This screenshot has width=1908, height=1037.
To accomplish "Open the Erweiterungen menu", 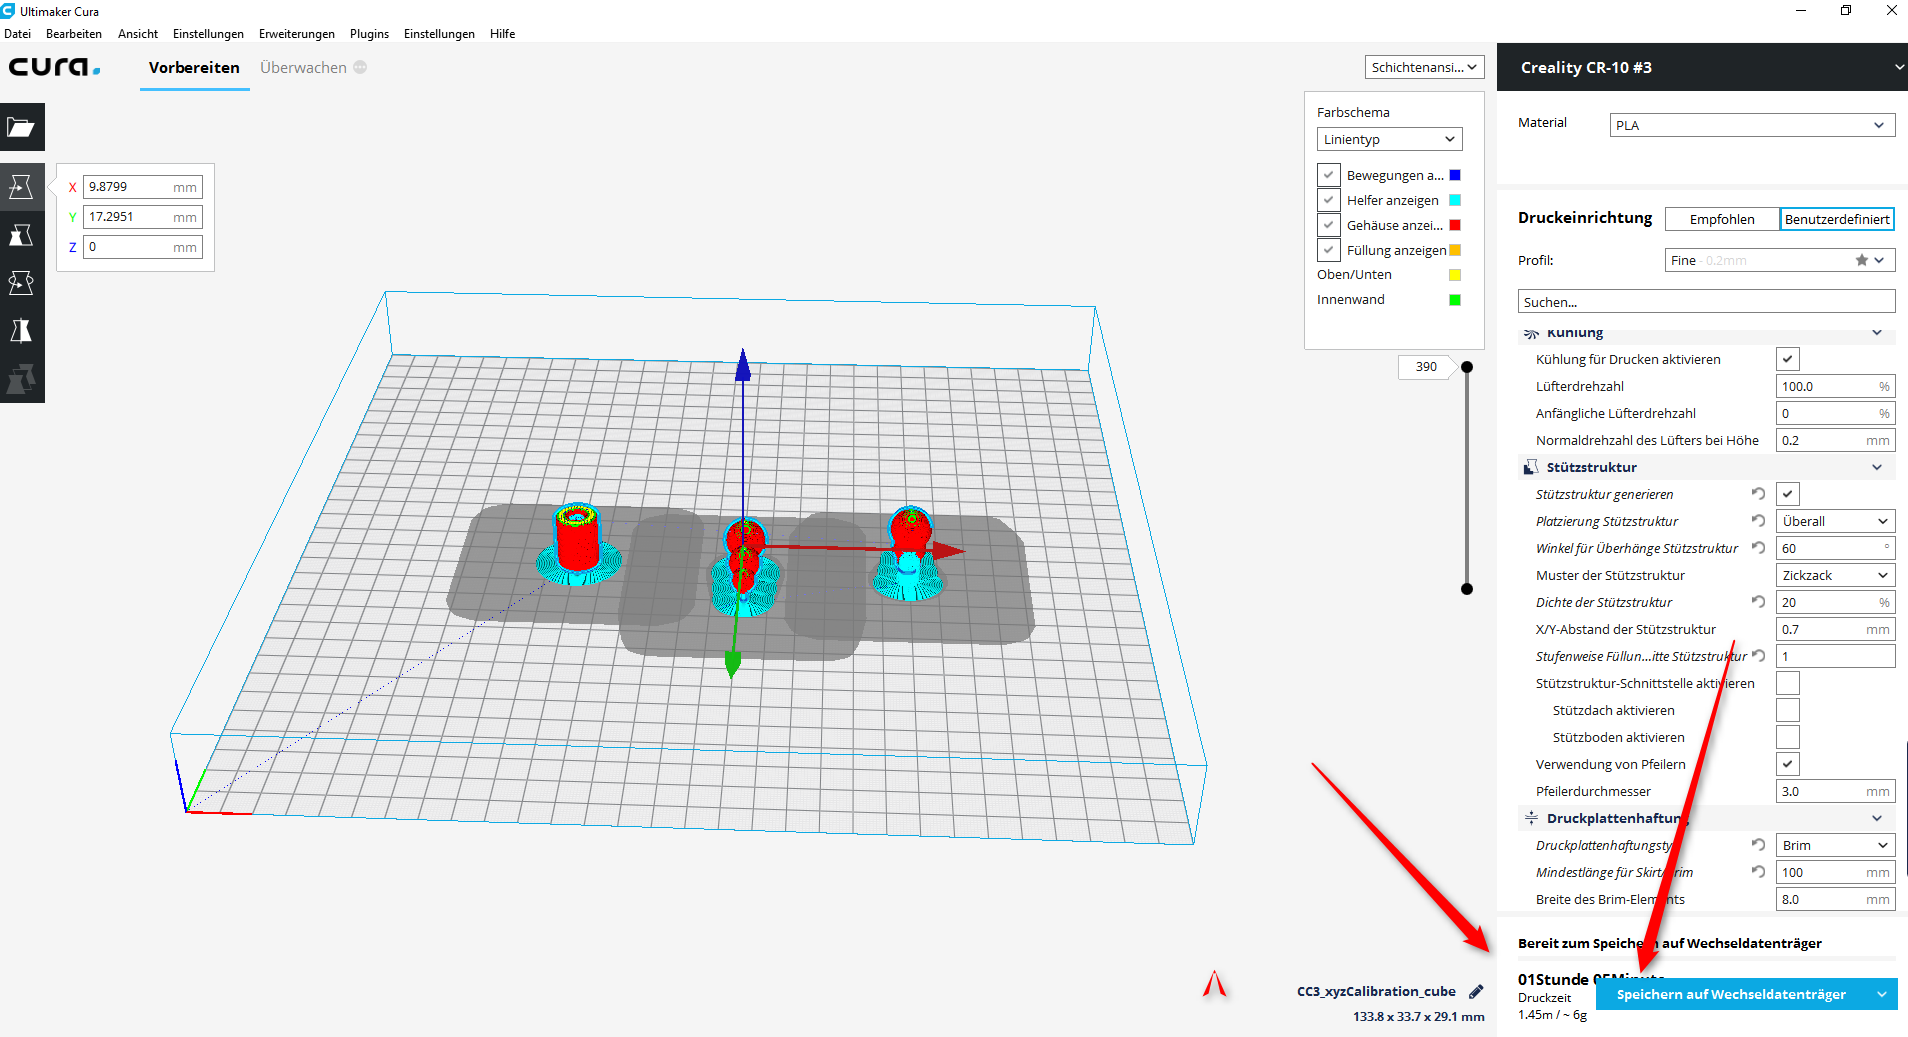I will (297, 33).
